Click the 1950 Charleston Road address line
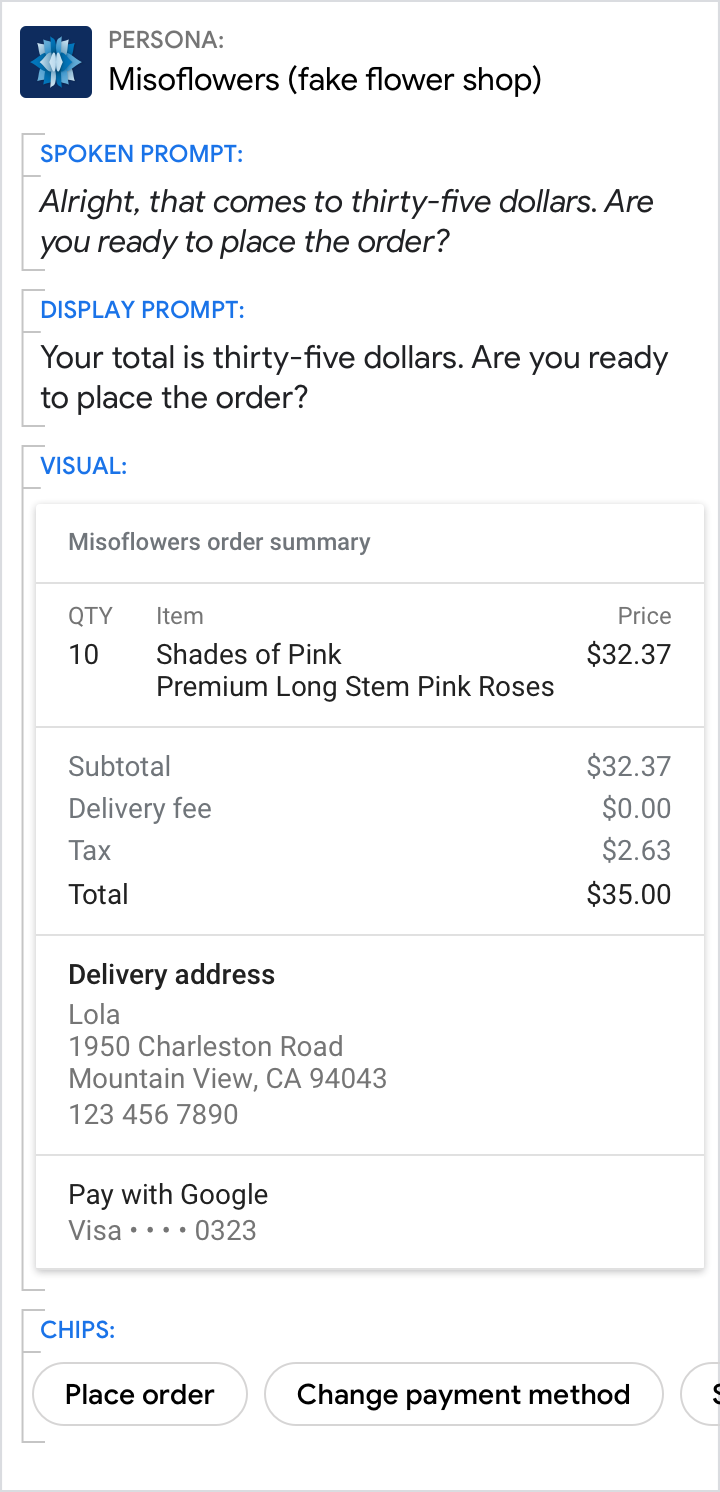This screenshot has width=720, height=1492. pyautogui.click(x=205, y=1046)
